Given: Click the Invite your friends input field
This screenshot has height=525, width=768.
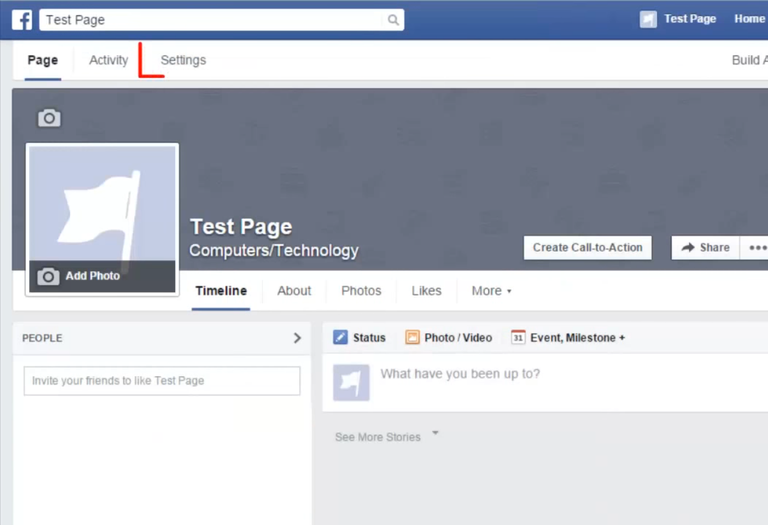Looking at the screenshot, I should 162,381.
